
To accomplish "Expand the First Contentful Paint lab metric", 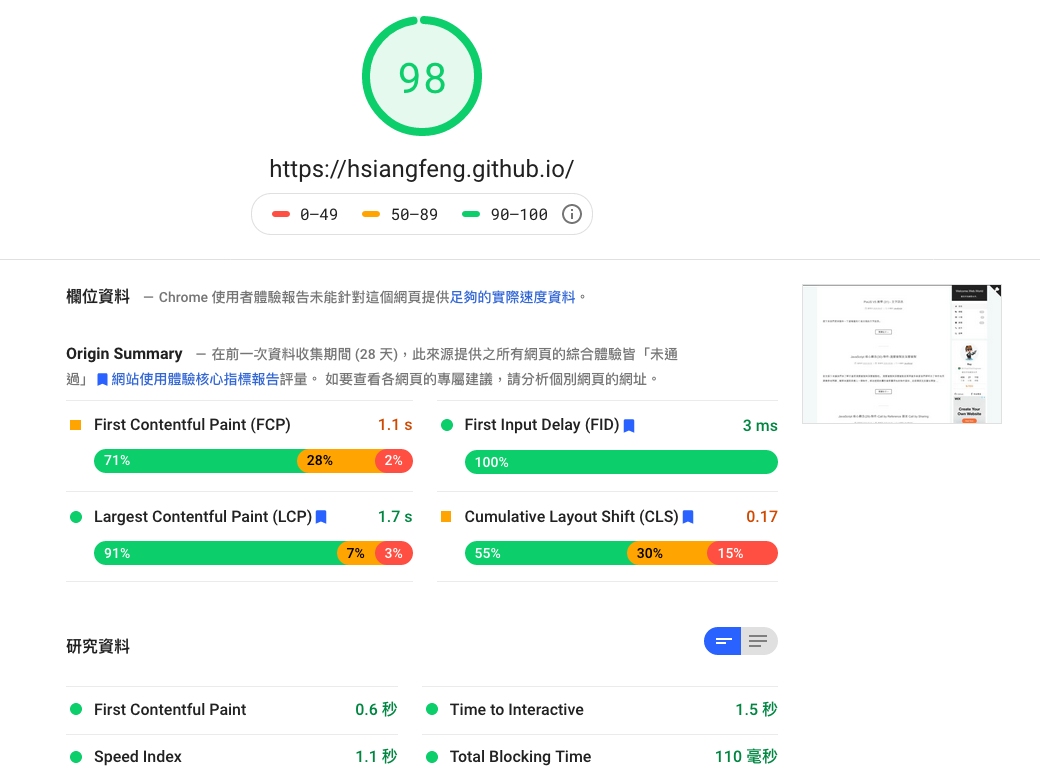I will click(x=170, y=710).
